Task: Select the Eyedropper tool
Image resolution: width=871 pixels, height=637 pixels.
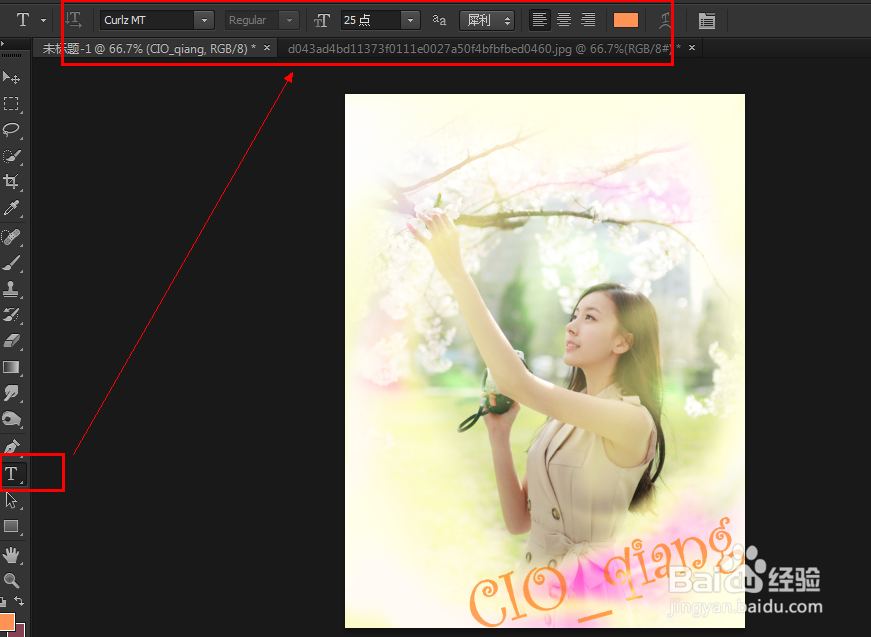Action: [x=11, y=208]
